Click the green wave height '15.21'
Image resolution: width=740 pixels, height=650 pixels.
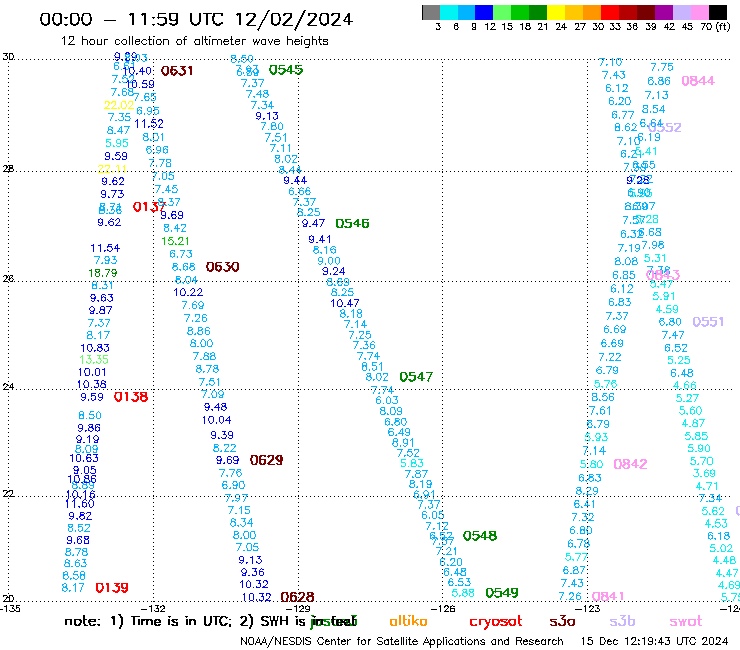tap(175, 241)
